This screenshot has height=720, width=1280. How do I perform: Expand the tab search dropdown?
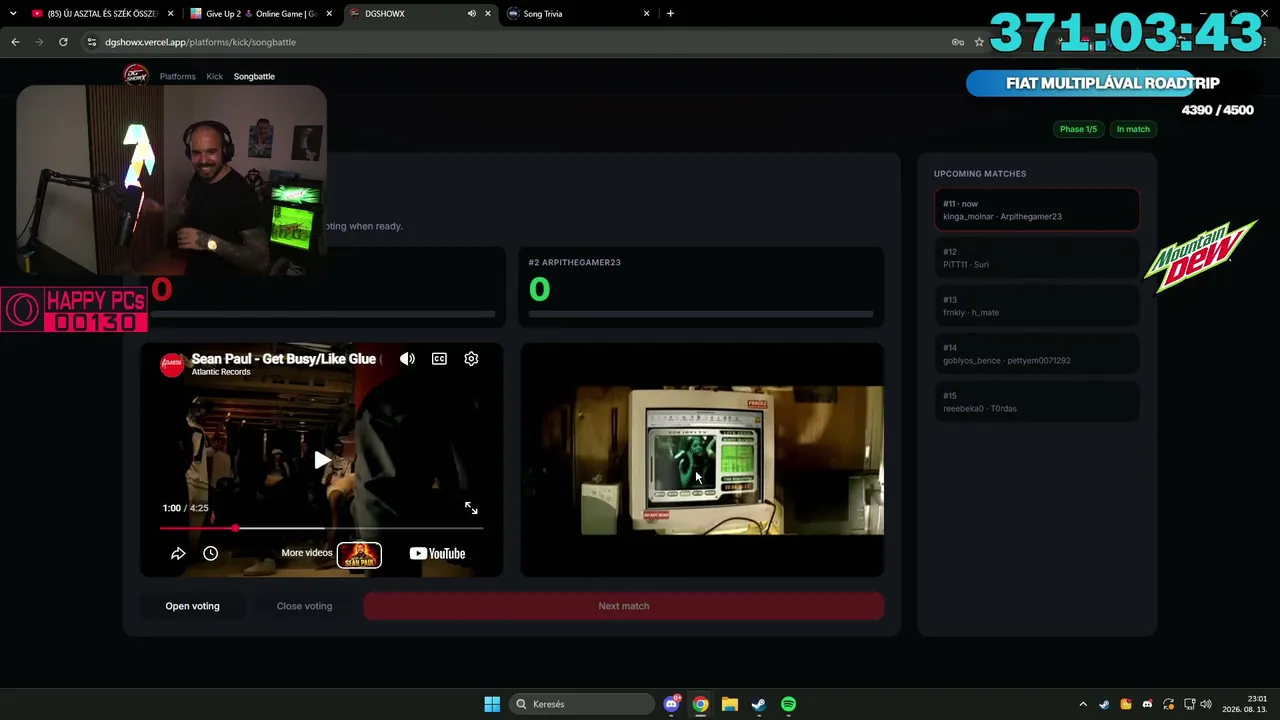13,14
